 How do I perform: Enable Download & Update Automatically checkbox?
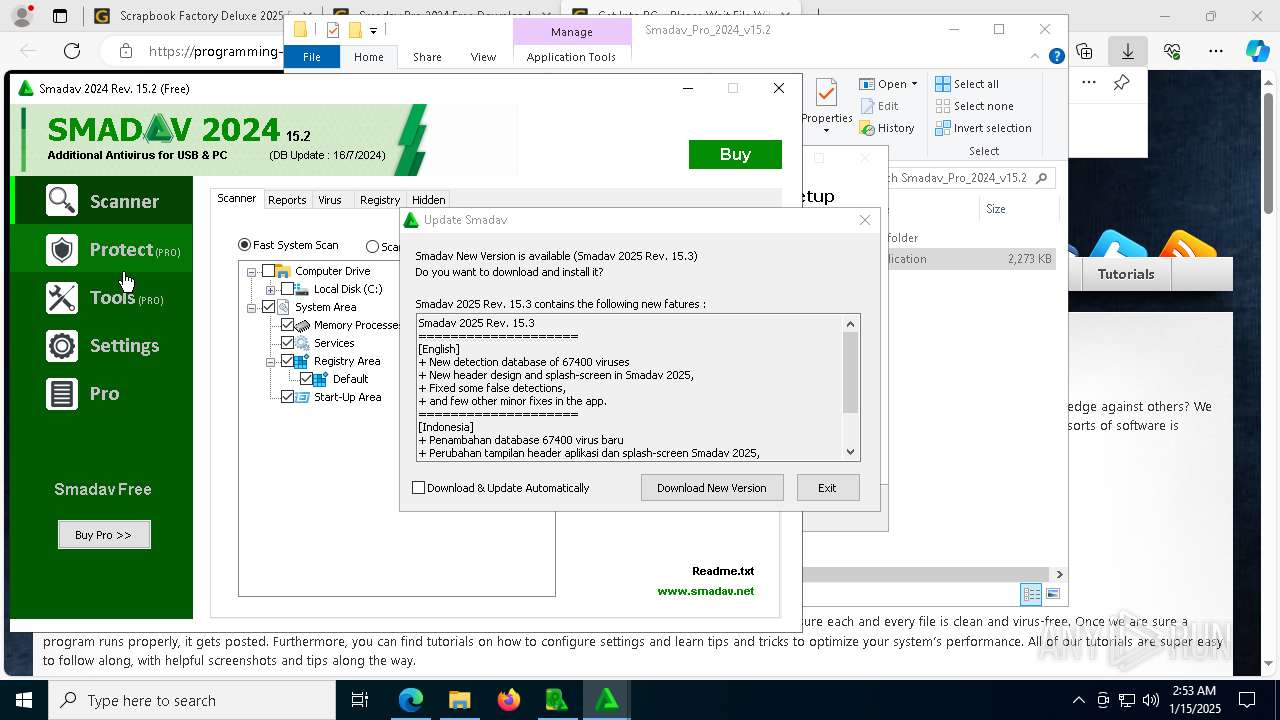[x=419, y=488]
